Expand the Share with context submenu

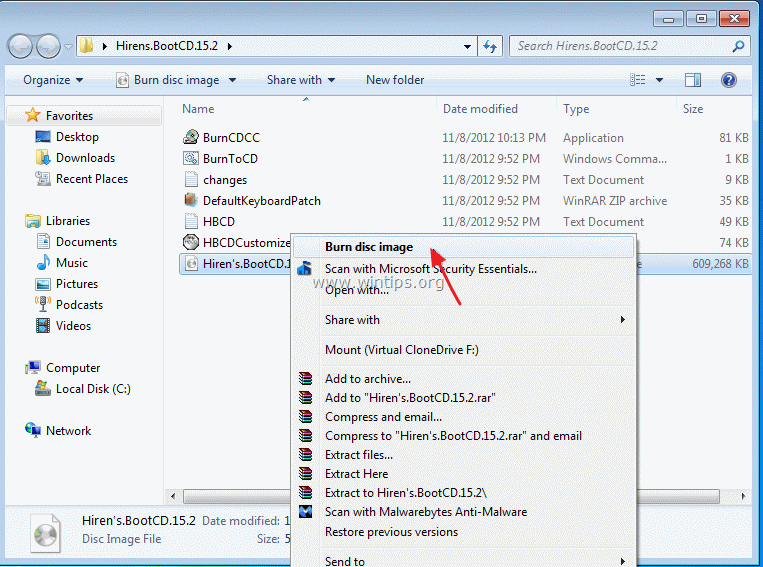622,319
